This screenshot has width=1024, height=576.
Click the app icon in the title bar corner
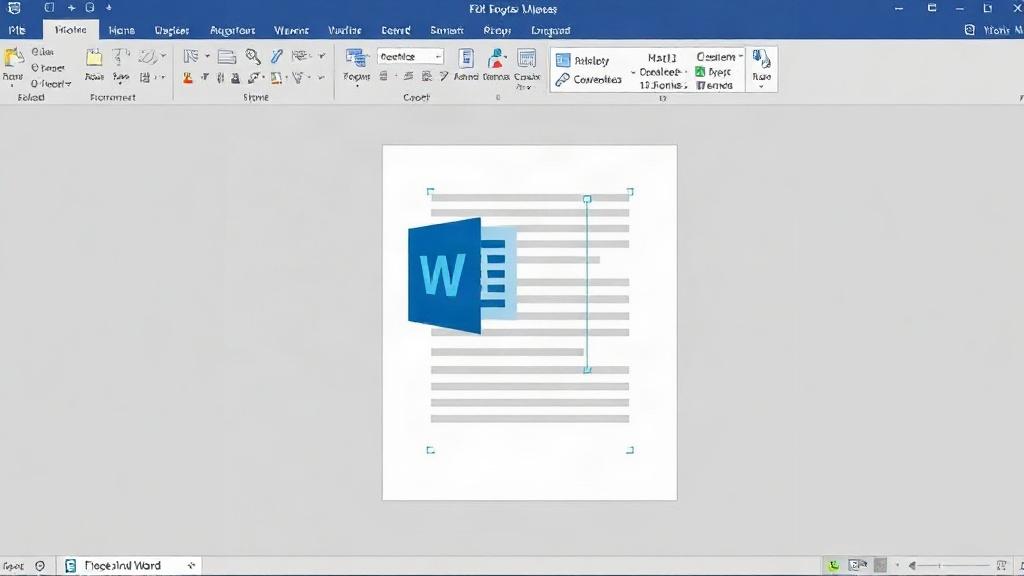(14, 8)
